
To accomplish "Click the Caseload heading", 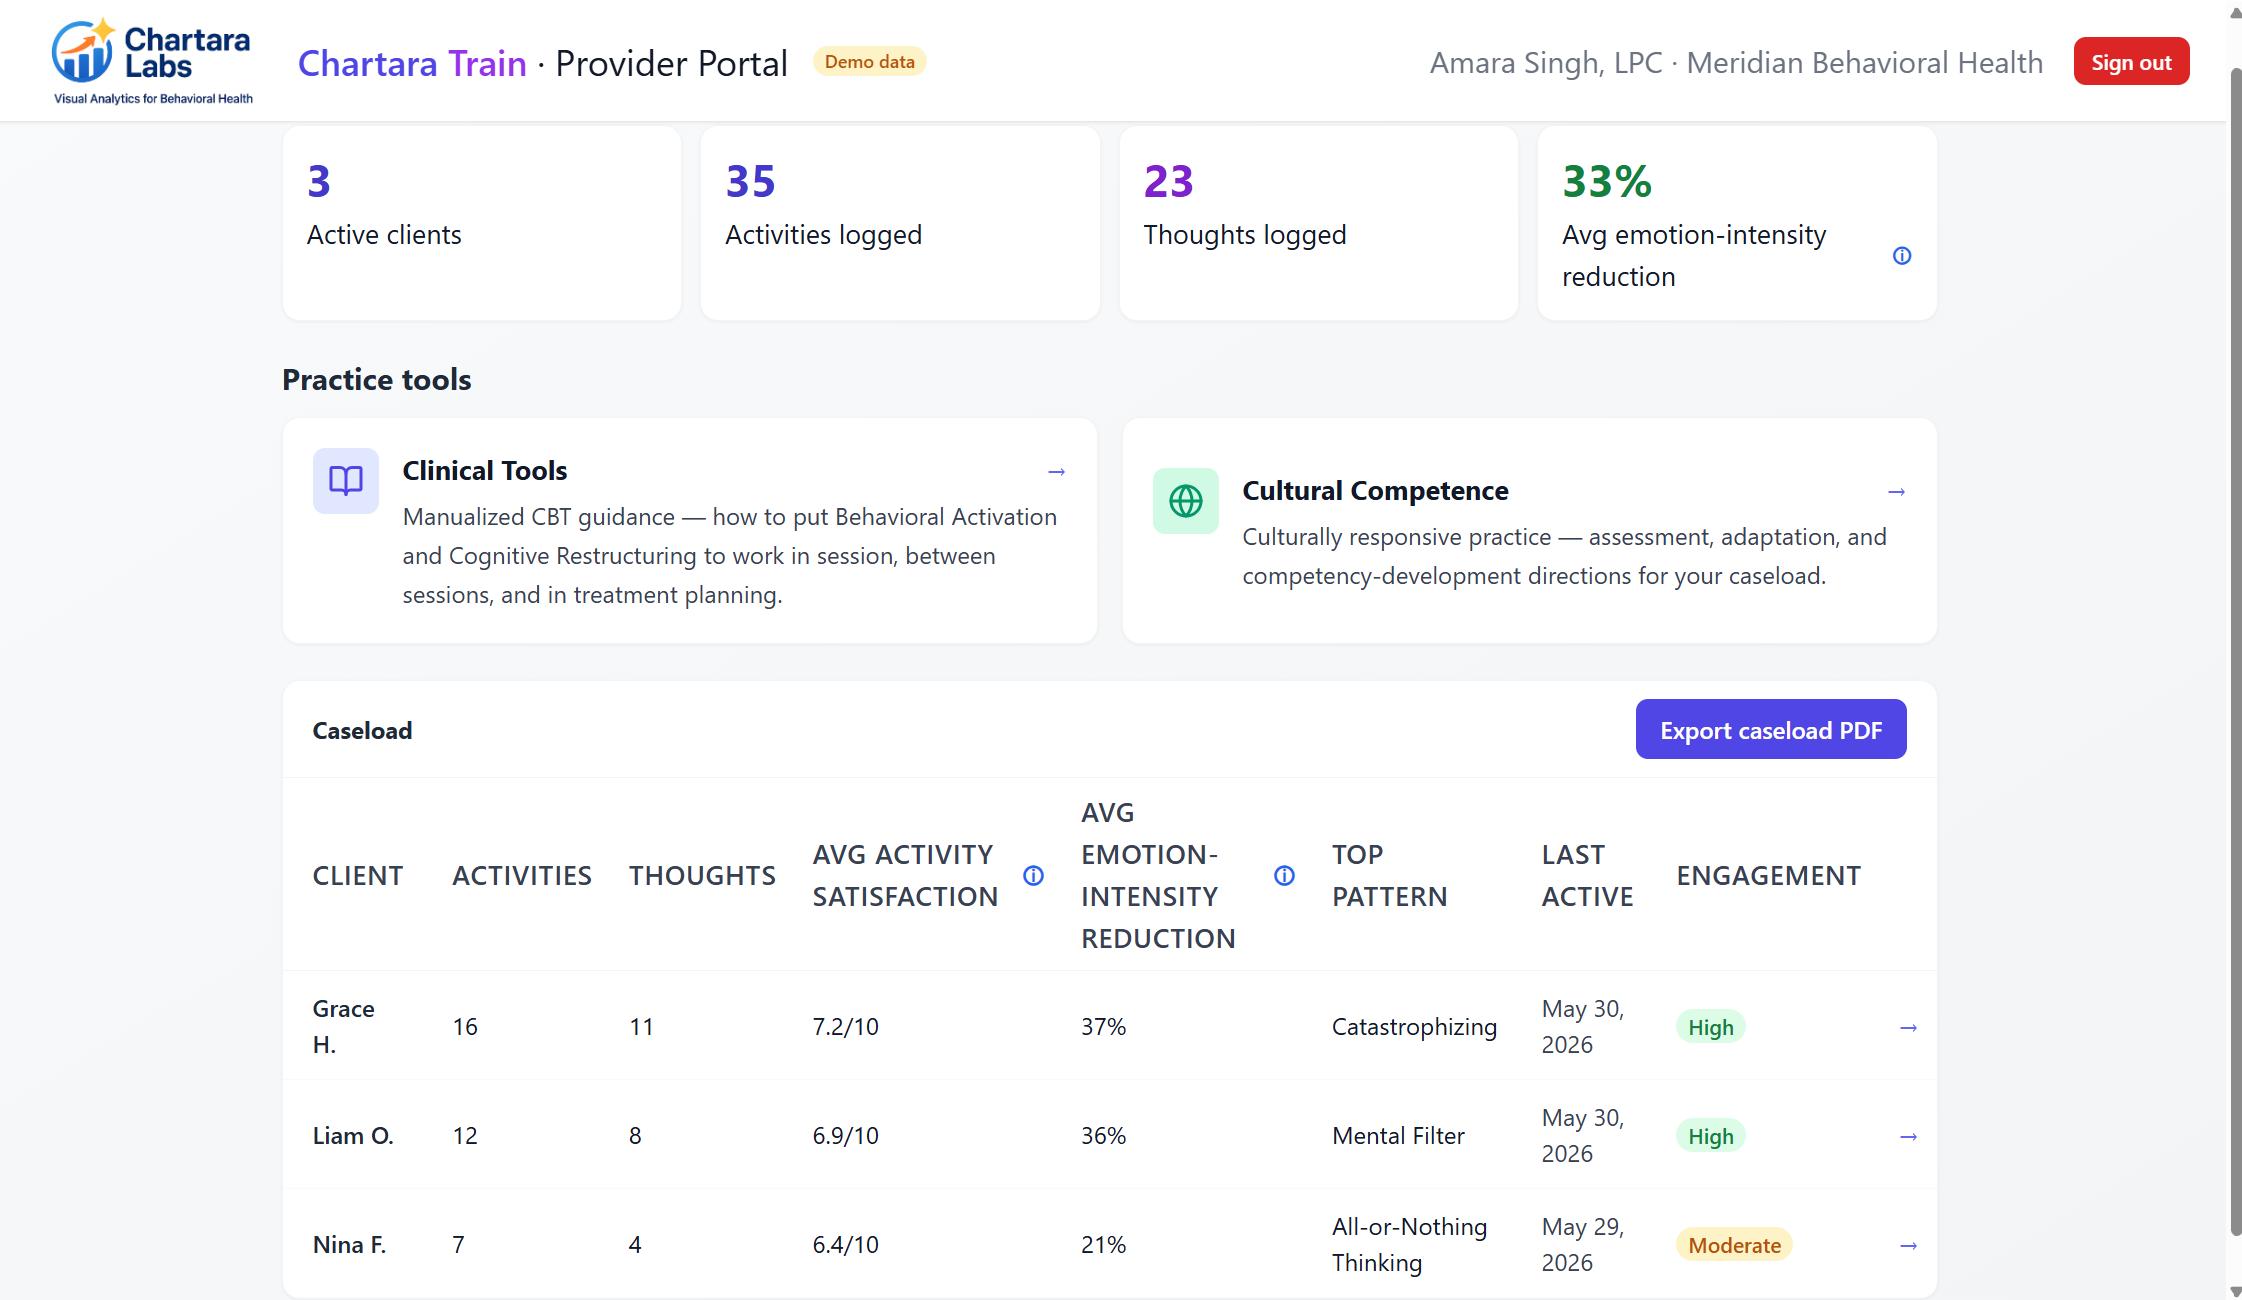I will [362, 731].
